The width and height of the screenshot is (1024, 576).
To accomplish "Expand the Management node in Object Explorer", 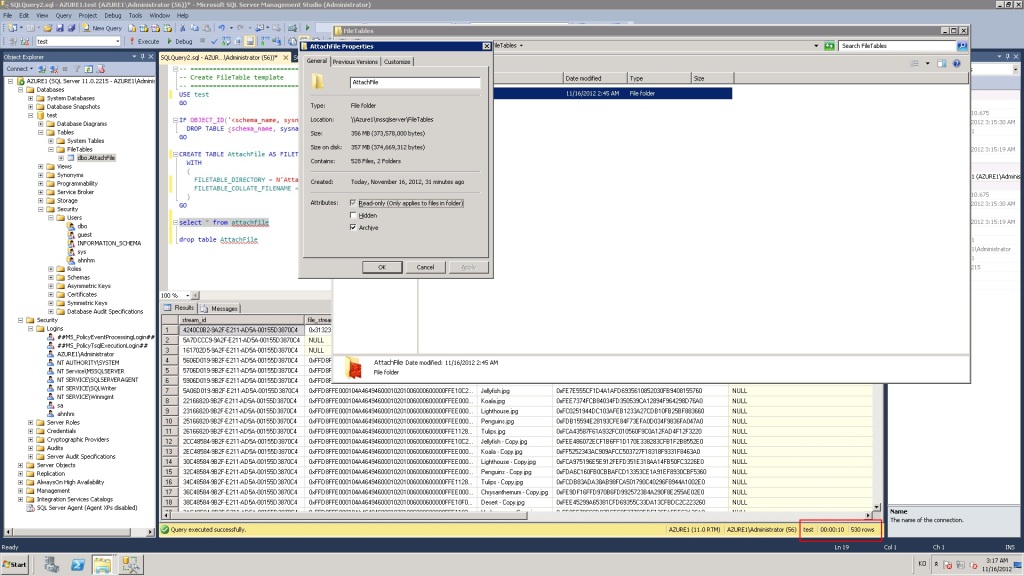I will click(x=20, y=490).
